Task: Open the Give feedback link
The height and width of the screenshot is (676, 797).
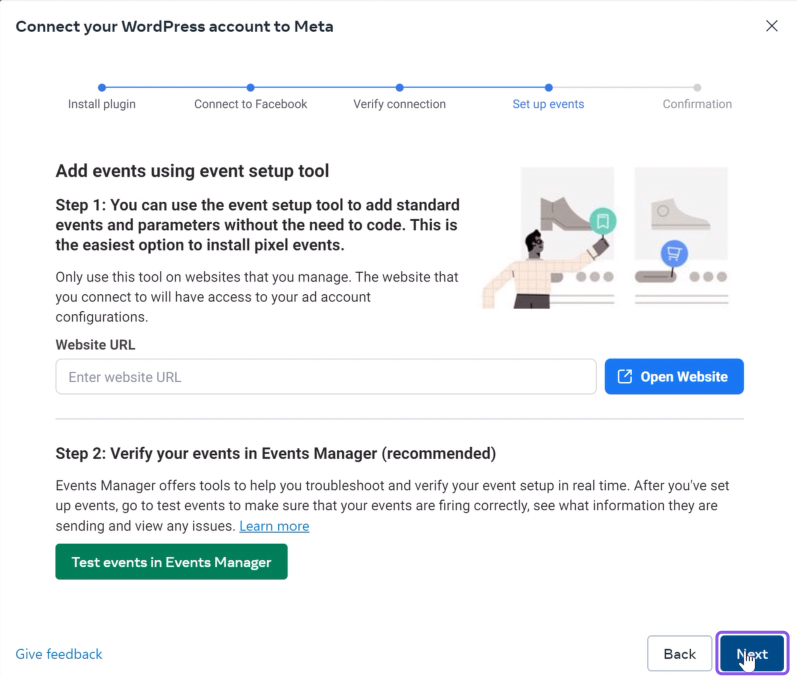Action: 59,654
